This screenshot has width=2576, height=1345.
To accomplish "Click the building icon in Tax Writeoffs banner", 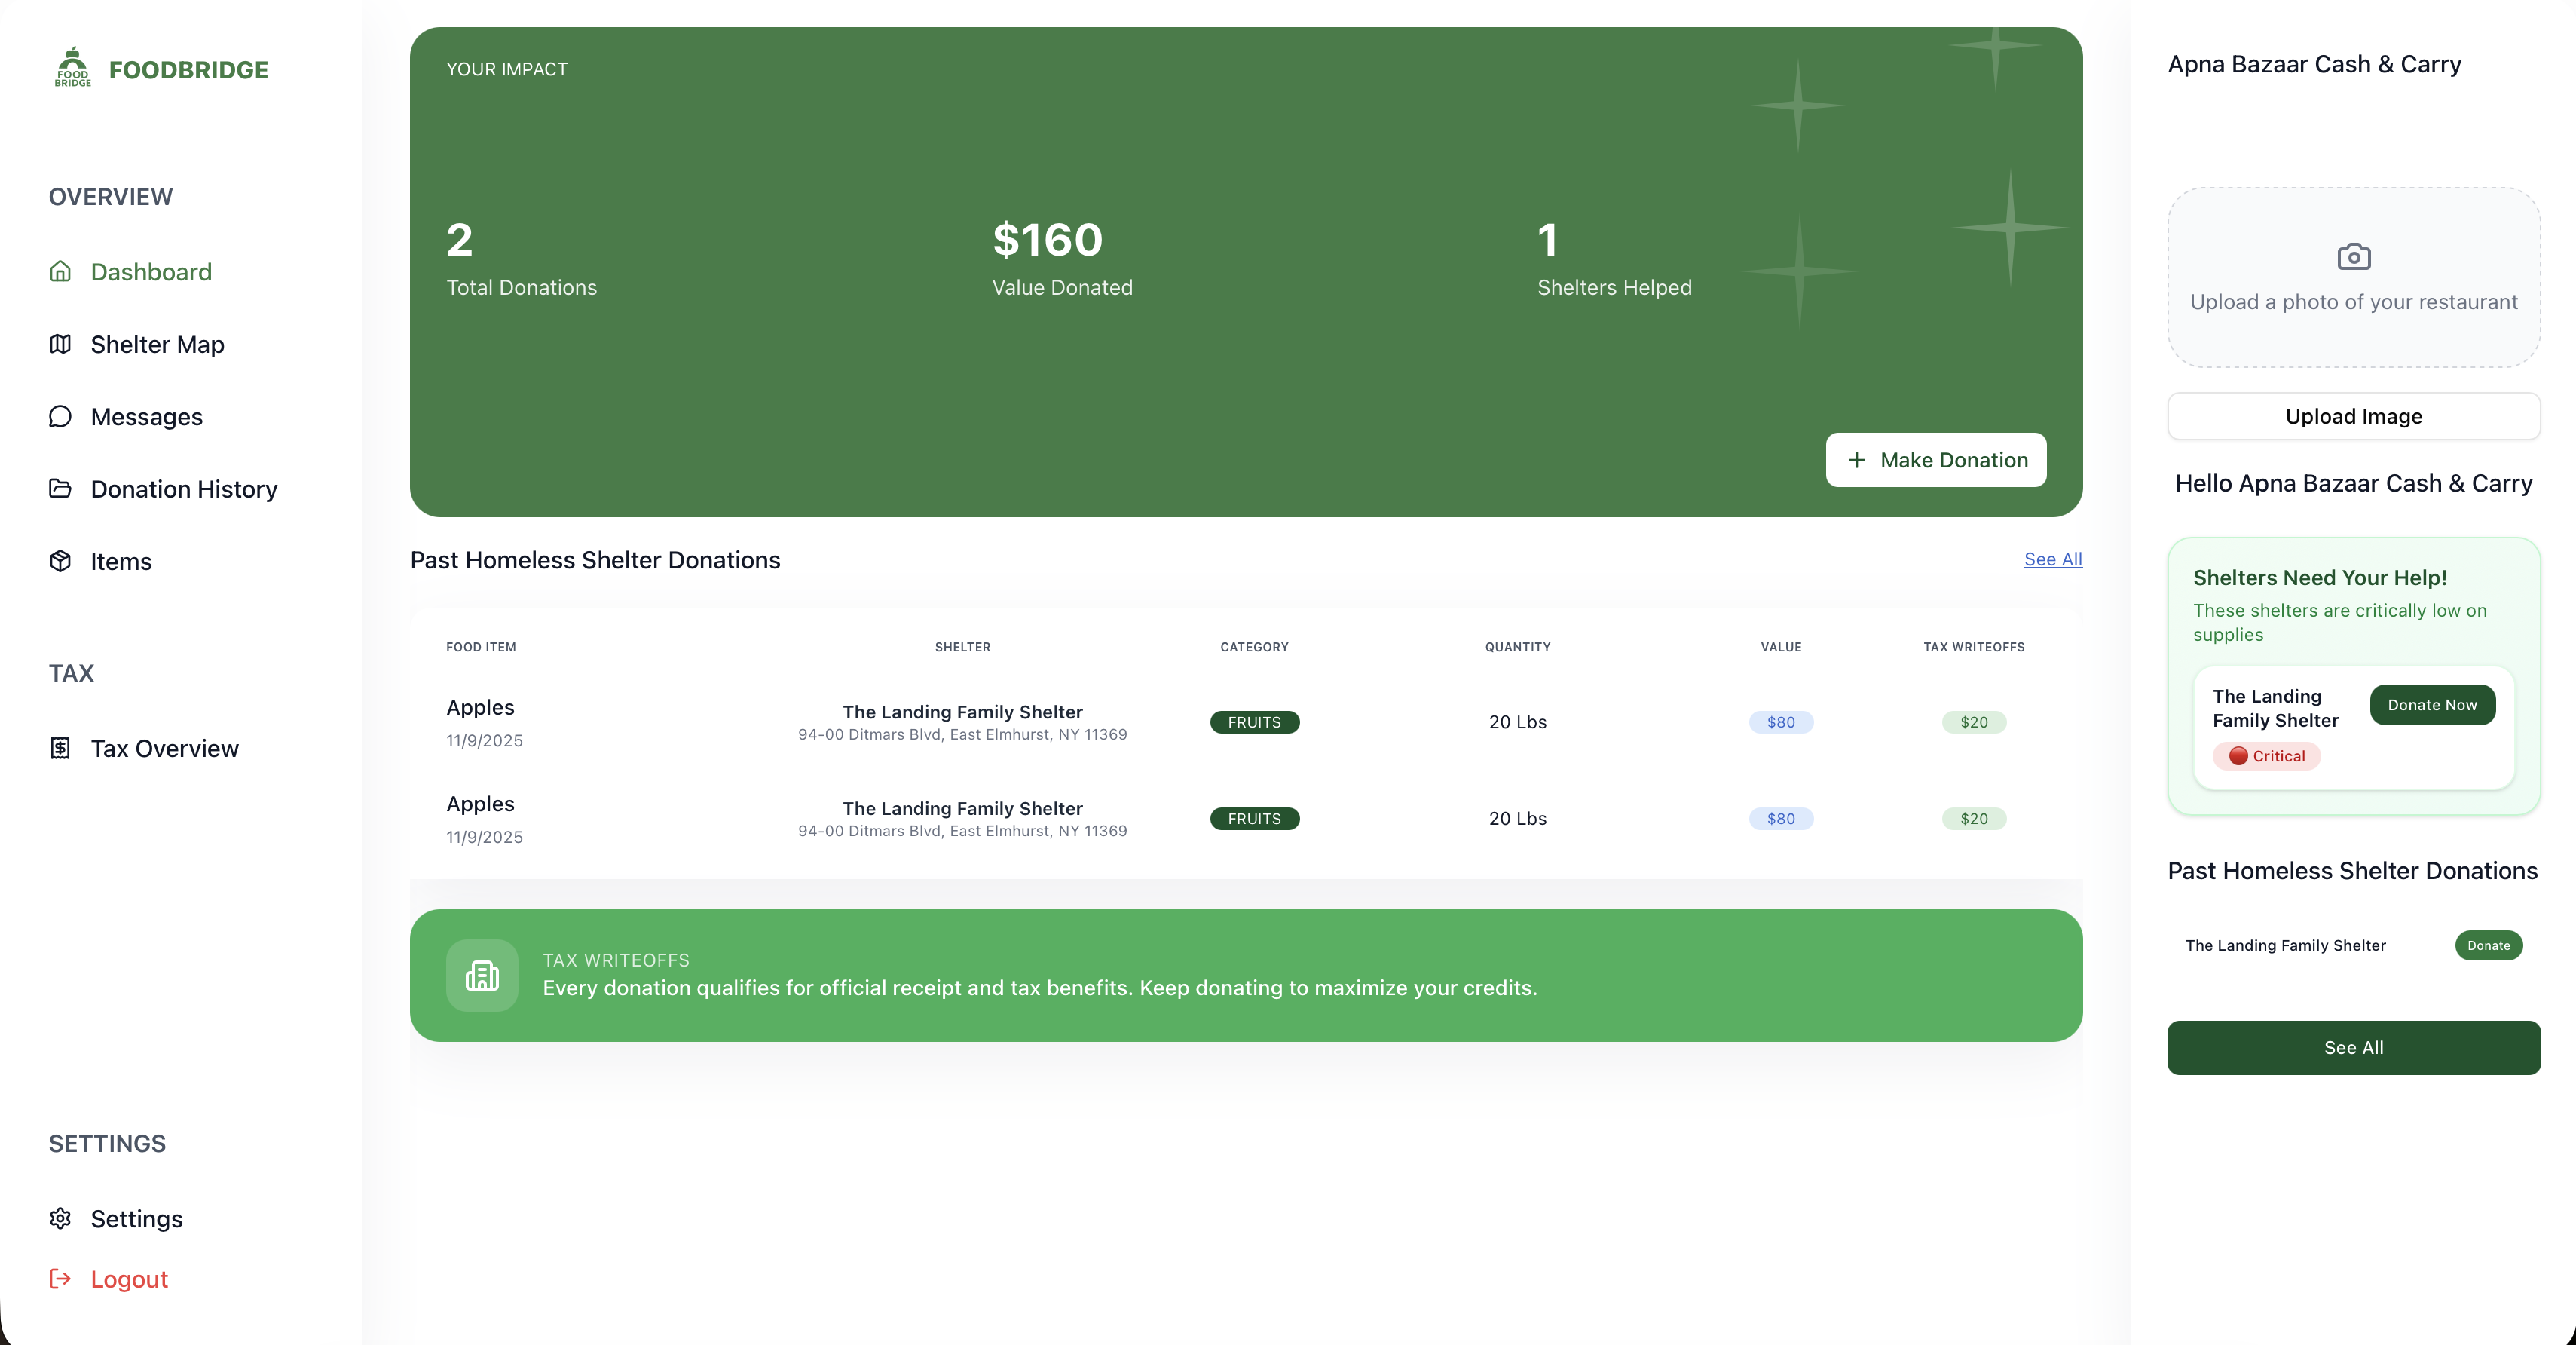I will click(482, 975).
